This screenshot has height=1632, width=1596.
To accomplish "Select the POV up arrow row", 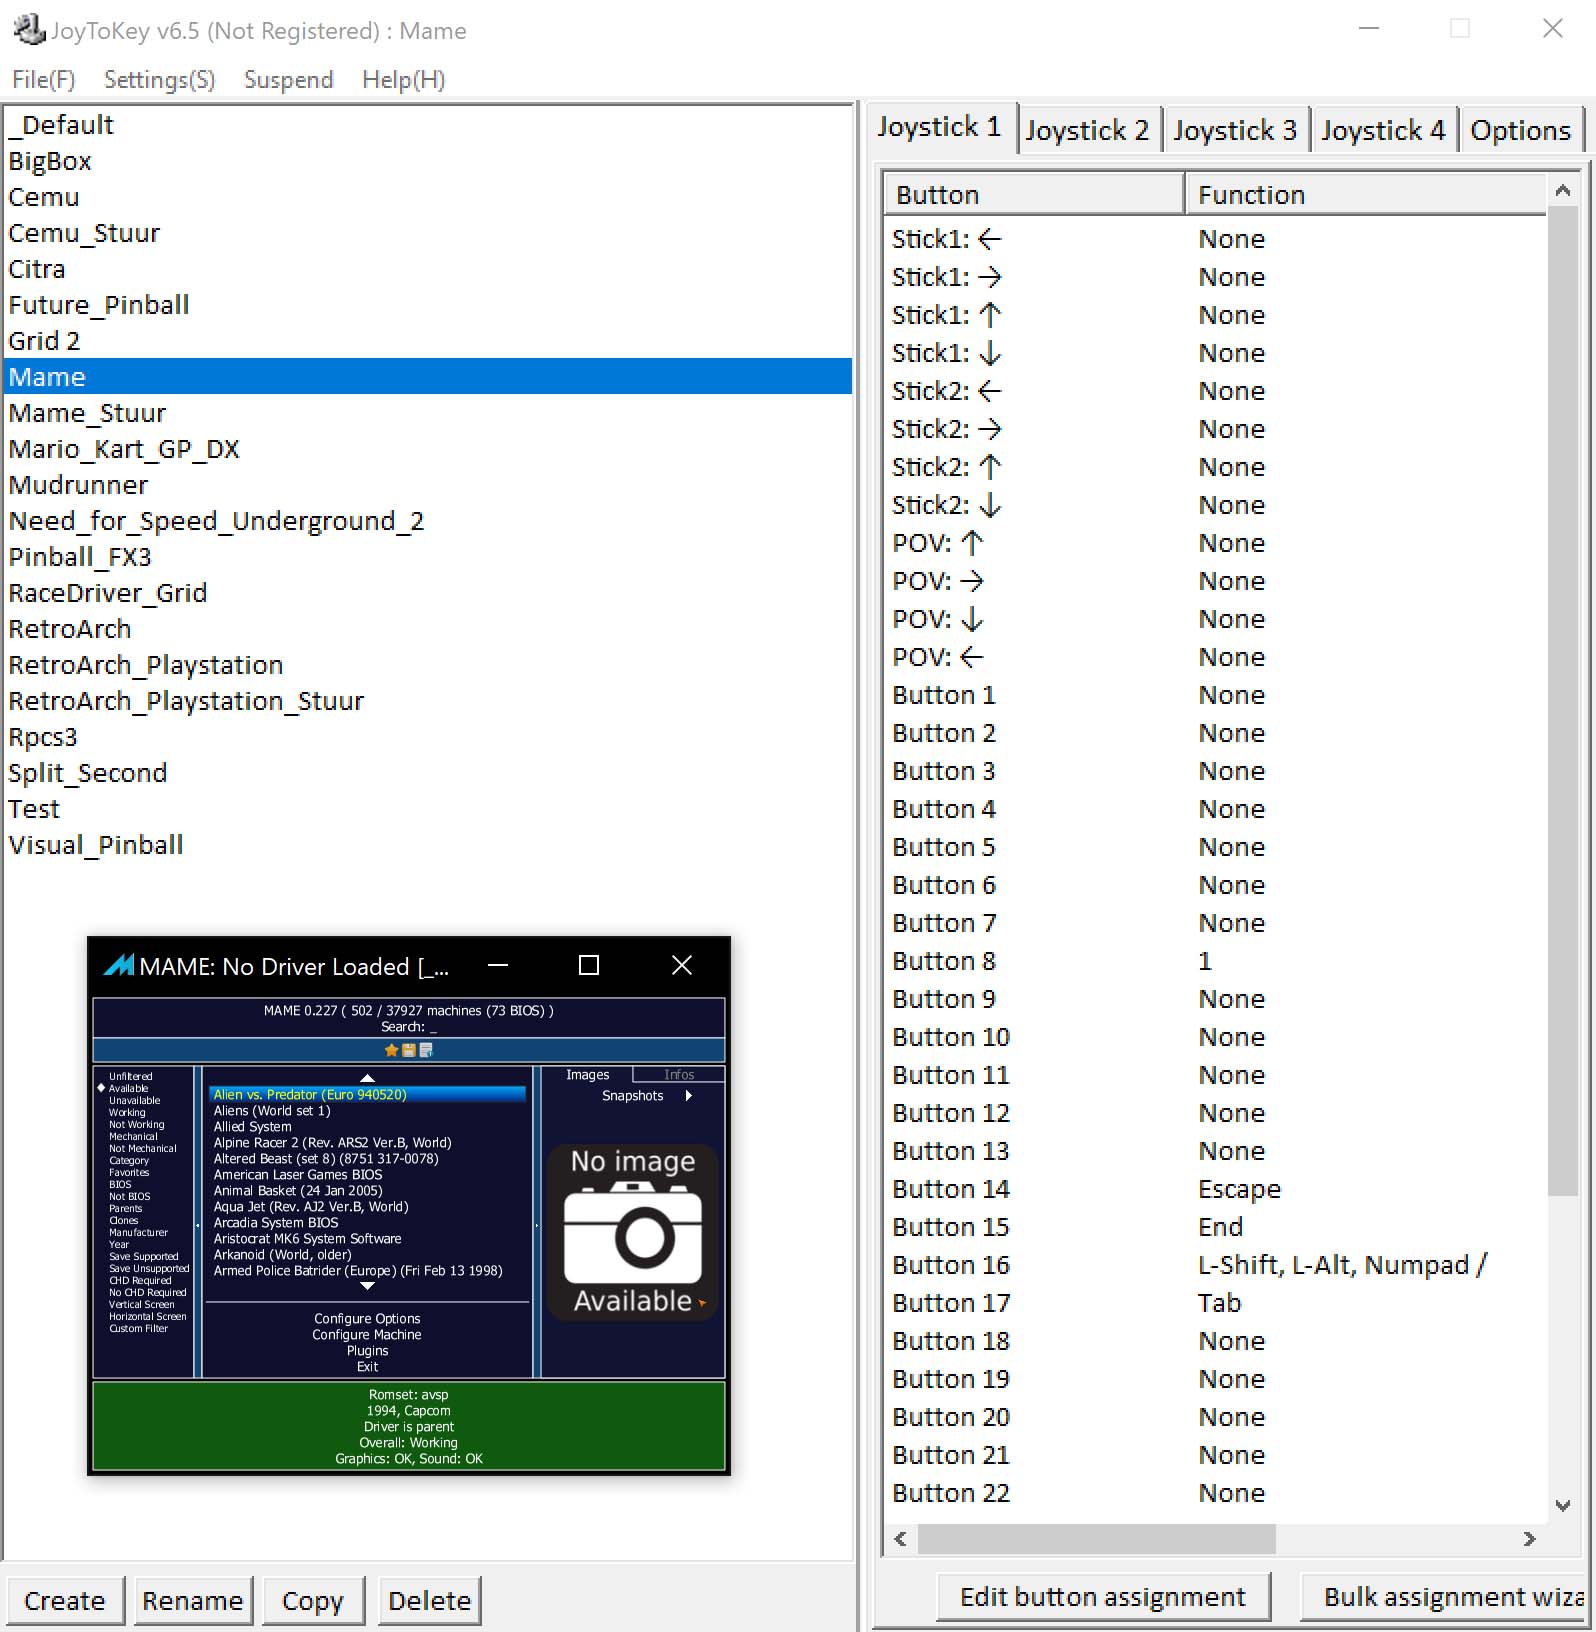I will [1216, 543].
